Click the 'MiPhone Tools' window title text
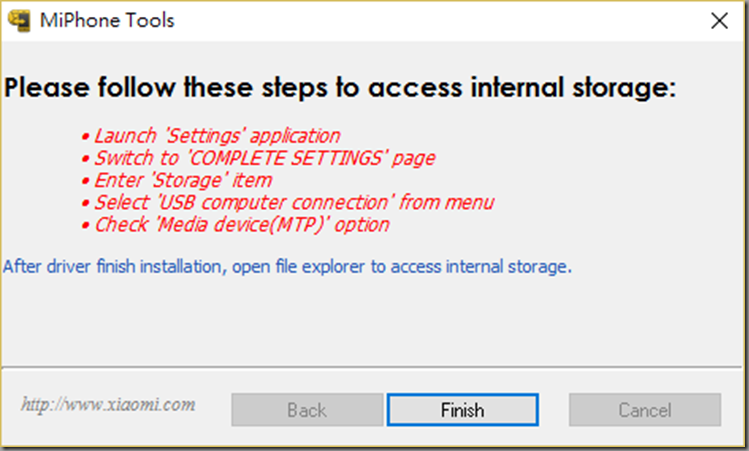Viewport: 749px width, 451px height. pos(107,21)
